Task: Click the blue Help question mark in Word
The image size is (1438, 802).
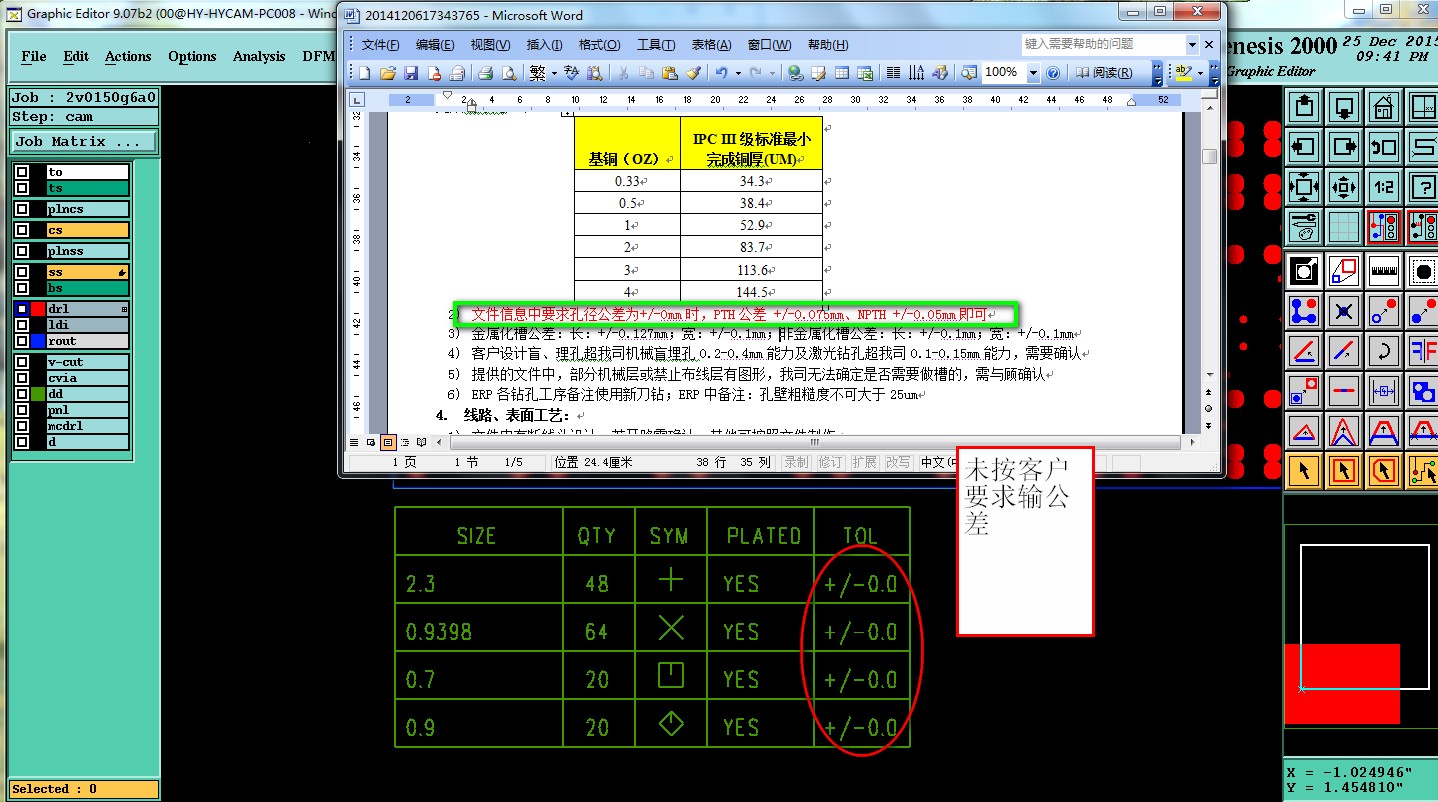Action: pyautogui.click(x=1053, y=73)
